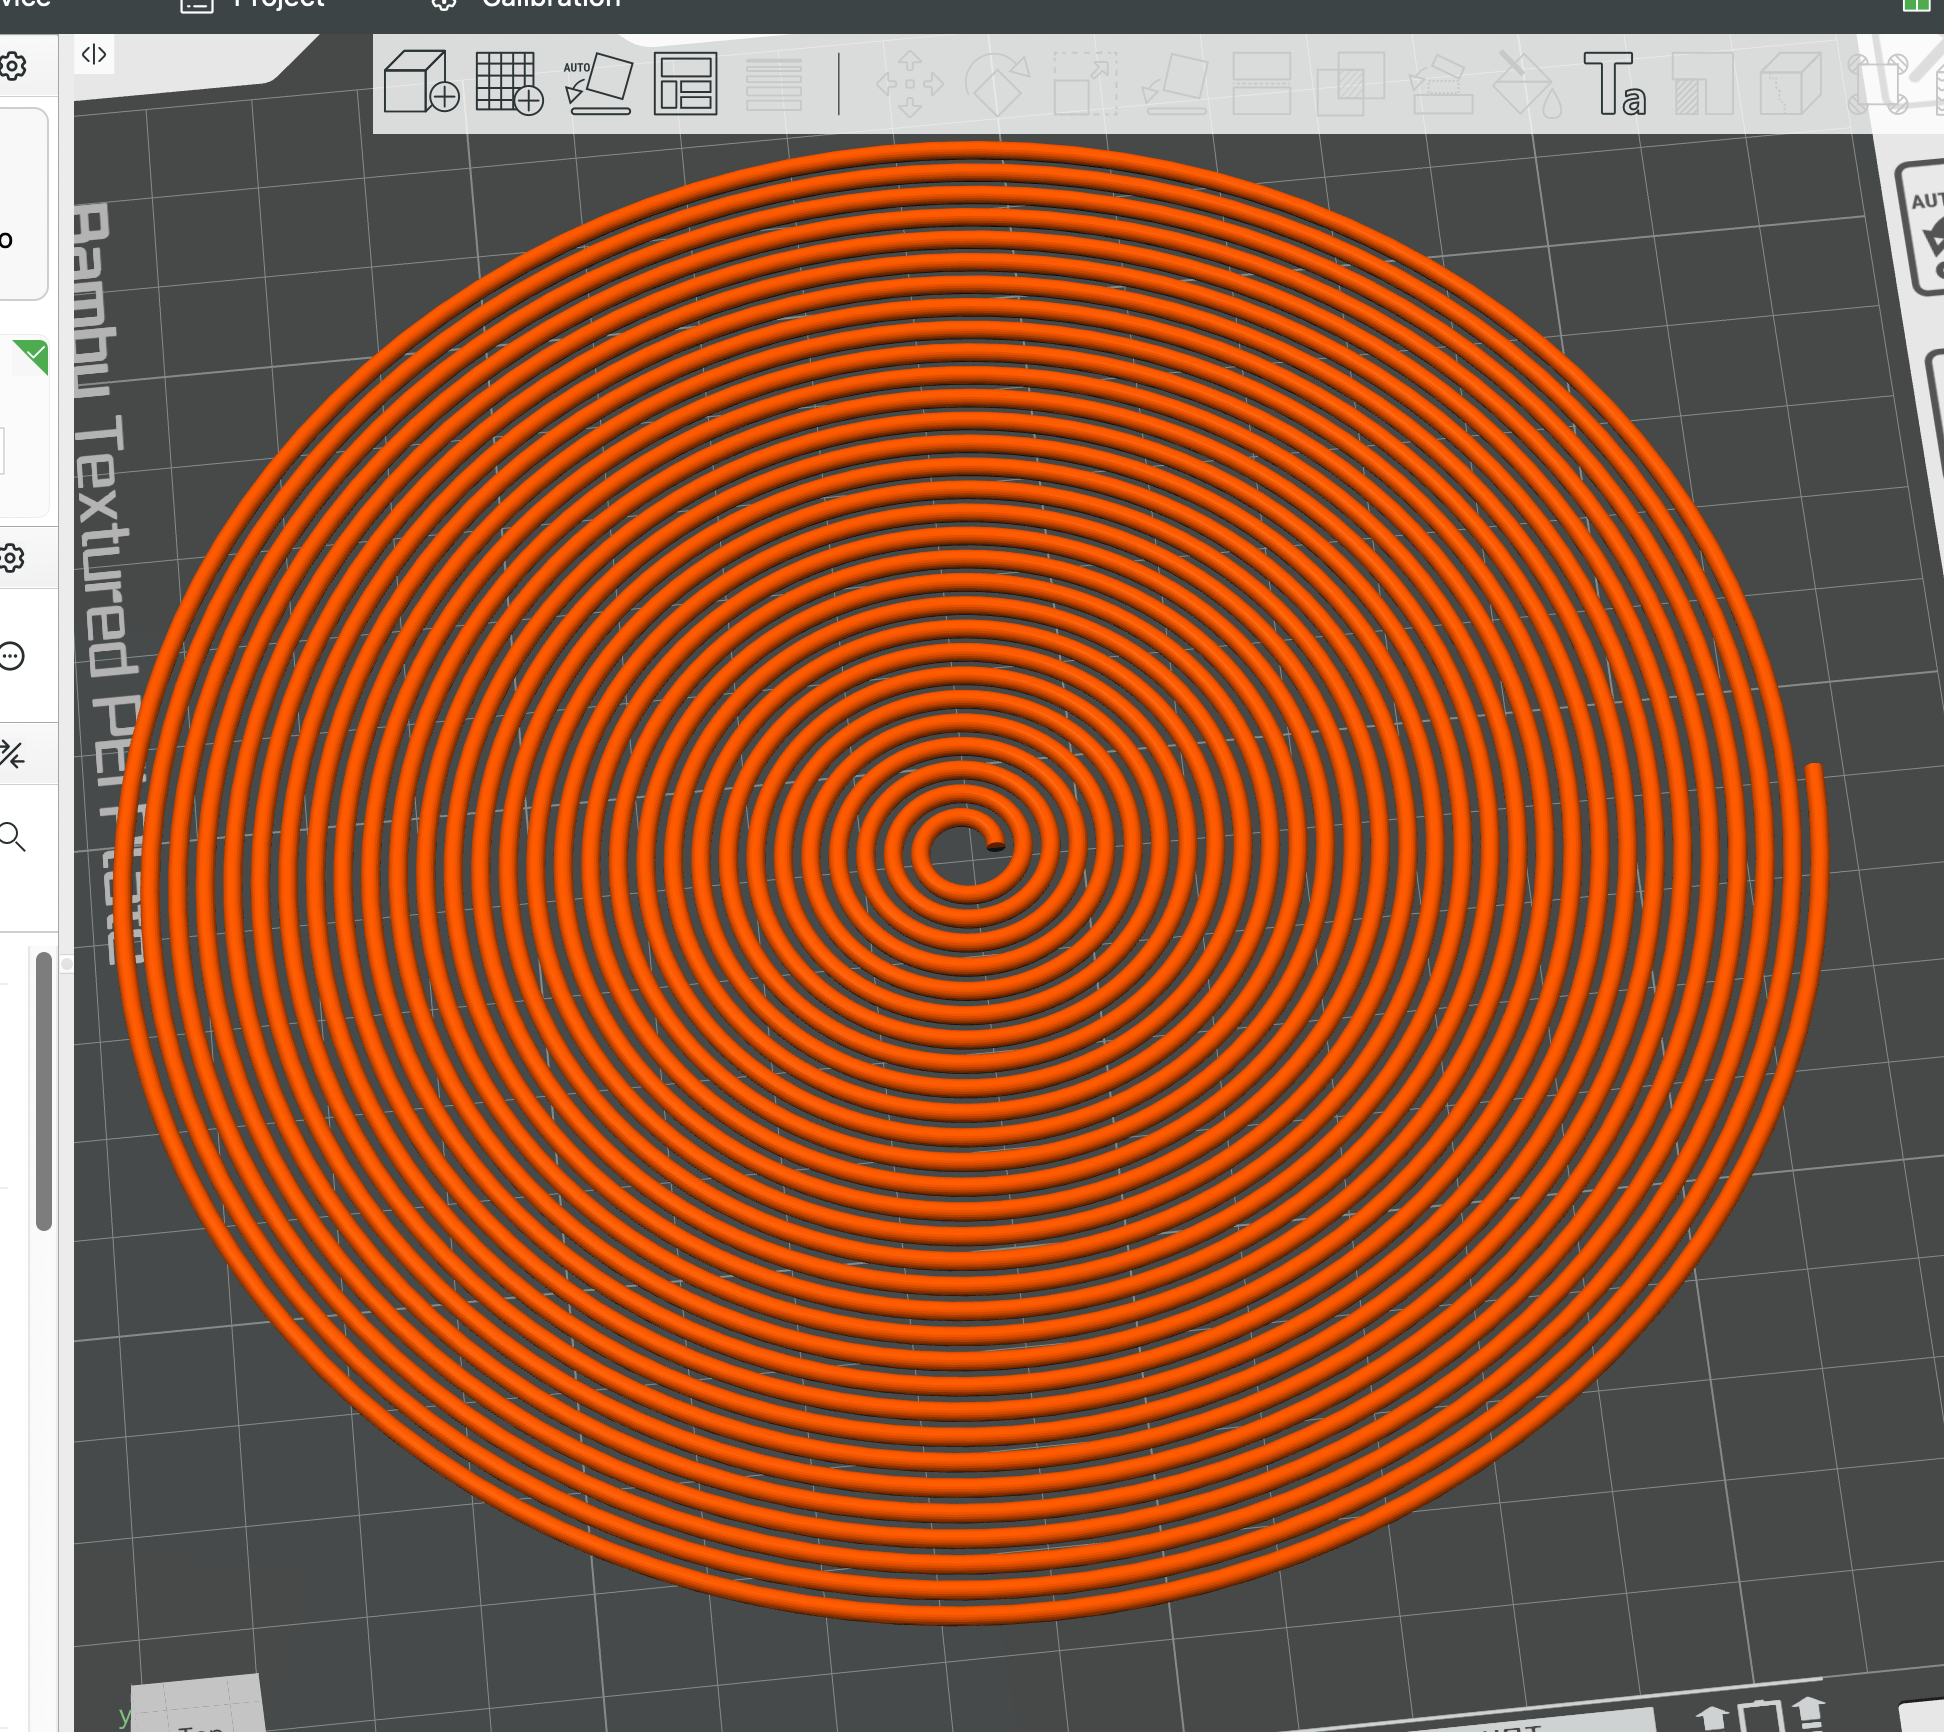The image size is (1944, 1732).
Task: Click the compare presets arrows icon
Action: pyautogui.click(x=12, y=754)
